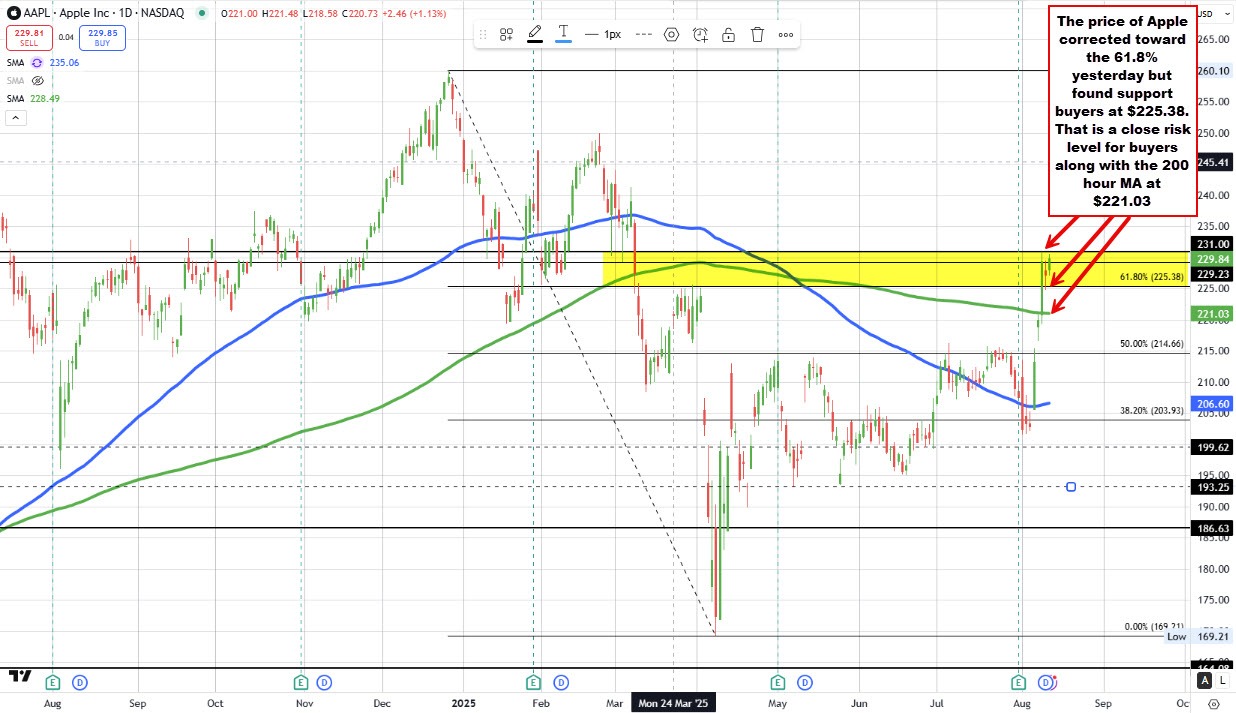1236x713 pixels.
Task: Open the dashed line style dropdown
Action: click(643, 34)
